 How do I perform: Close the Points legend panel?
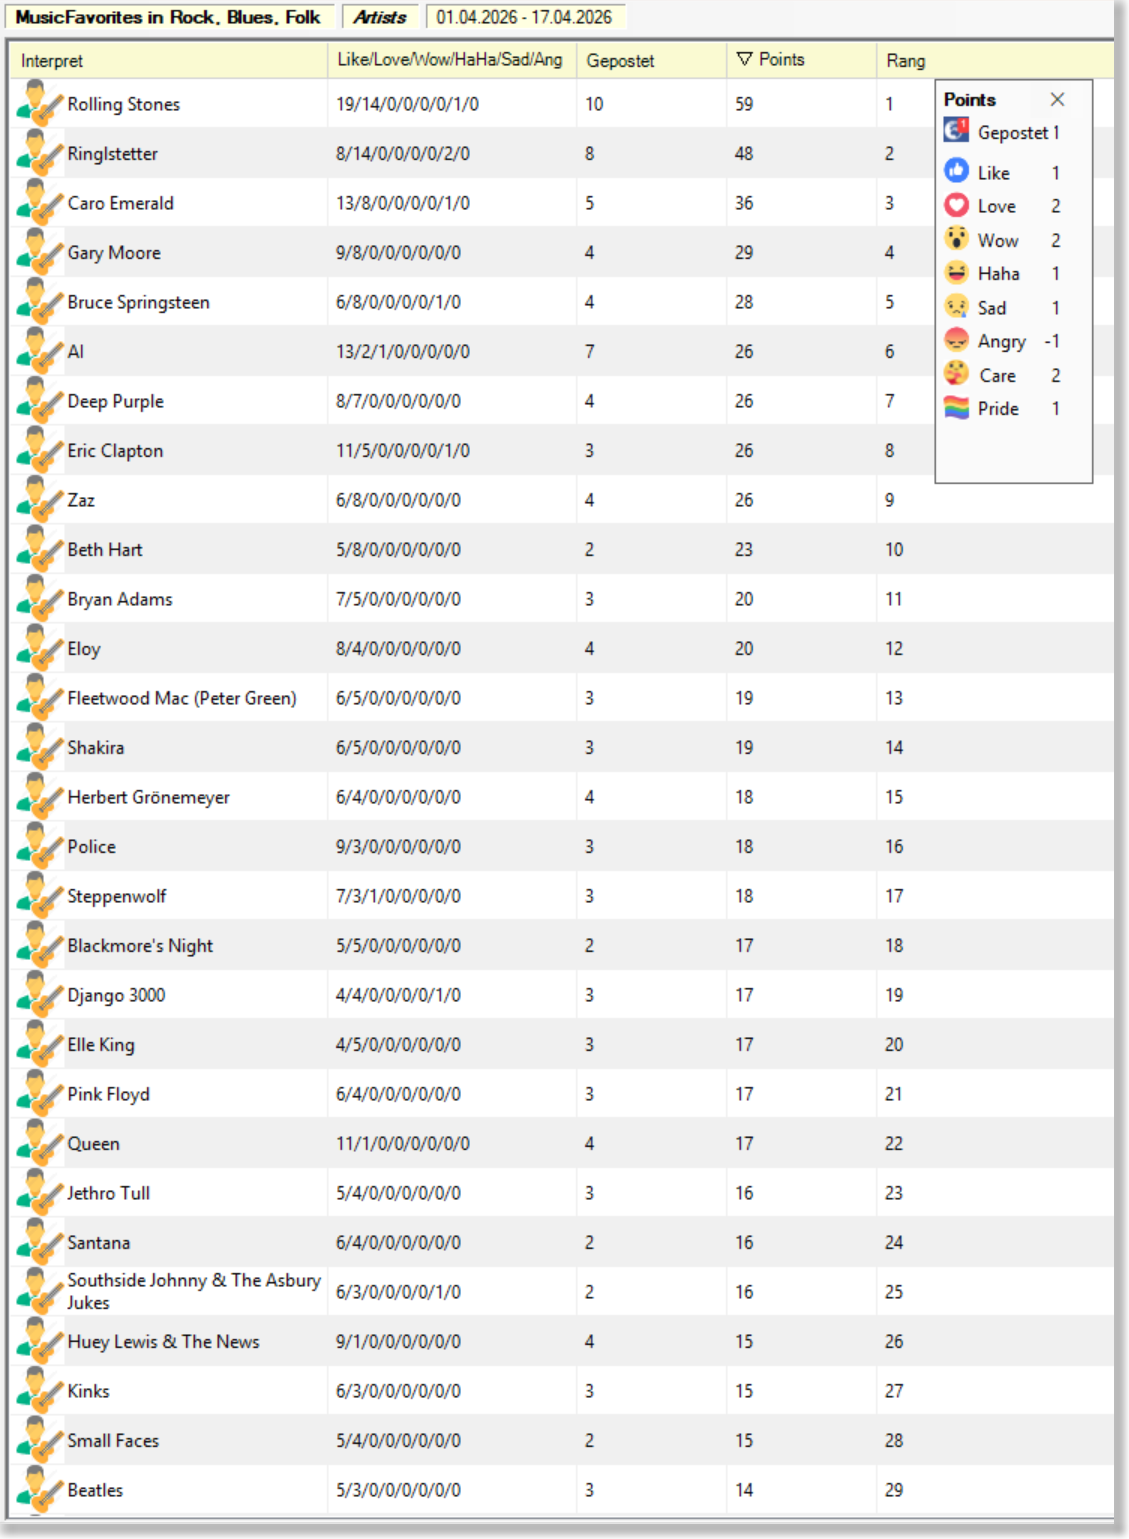pos(1057,99)
